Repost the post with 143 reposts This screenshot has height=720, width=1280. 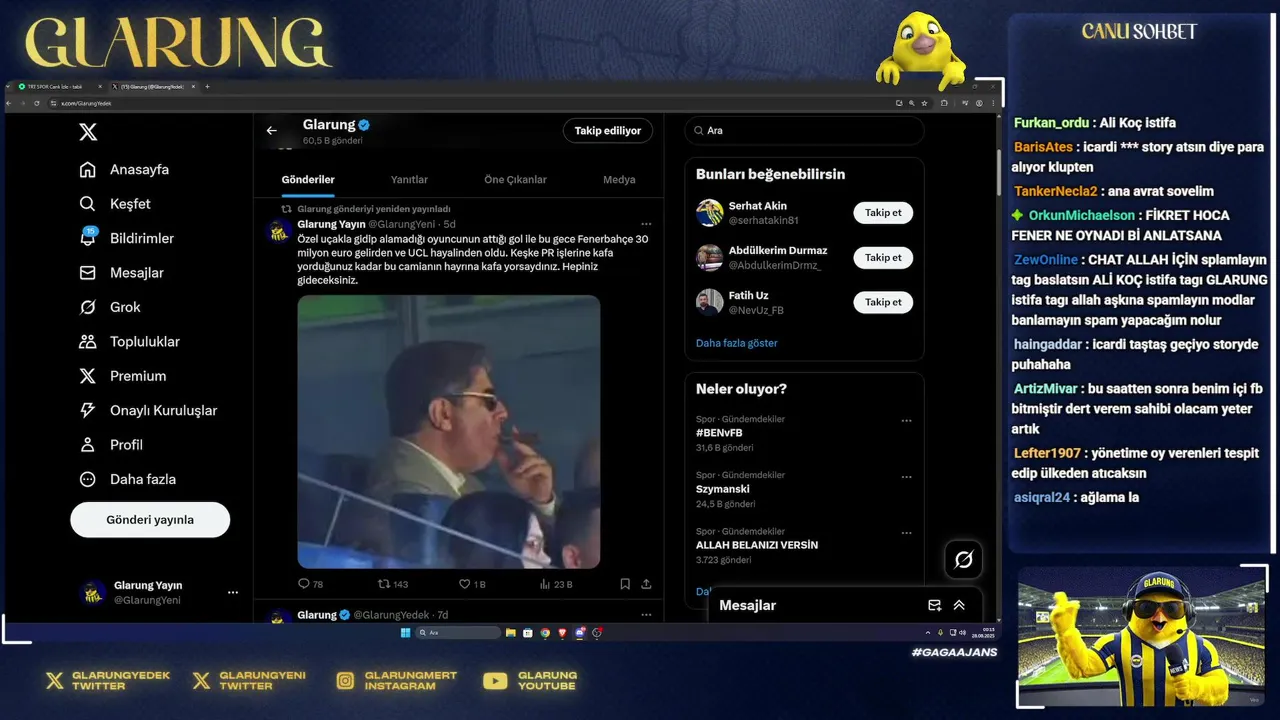(x=392, y=584)
